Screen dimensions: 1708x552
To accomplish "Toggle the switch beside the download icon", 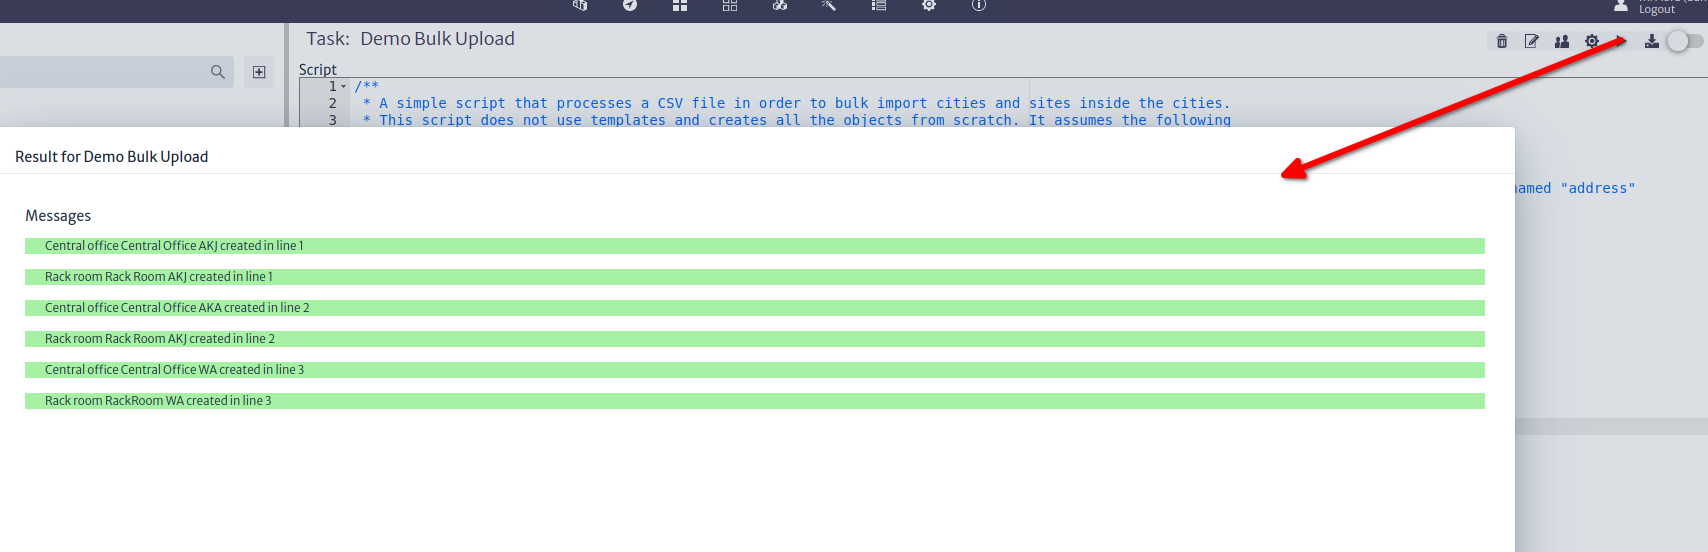I will coord(1683,41).
